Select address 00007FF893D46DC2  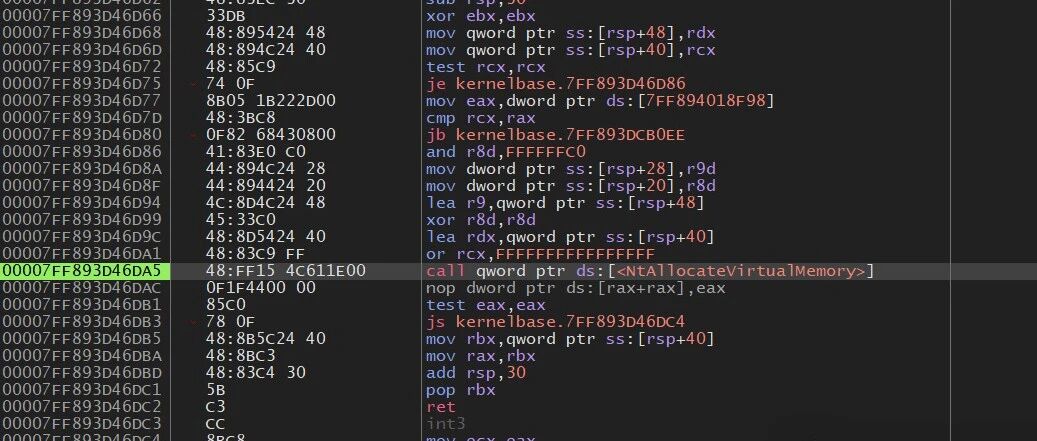(x=82, y=407)
